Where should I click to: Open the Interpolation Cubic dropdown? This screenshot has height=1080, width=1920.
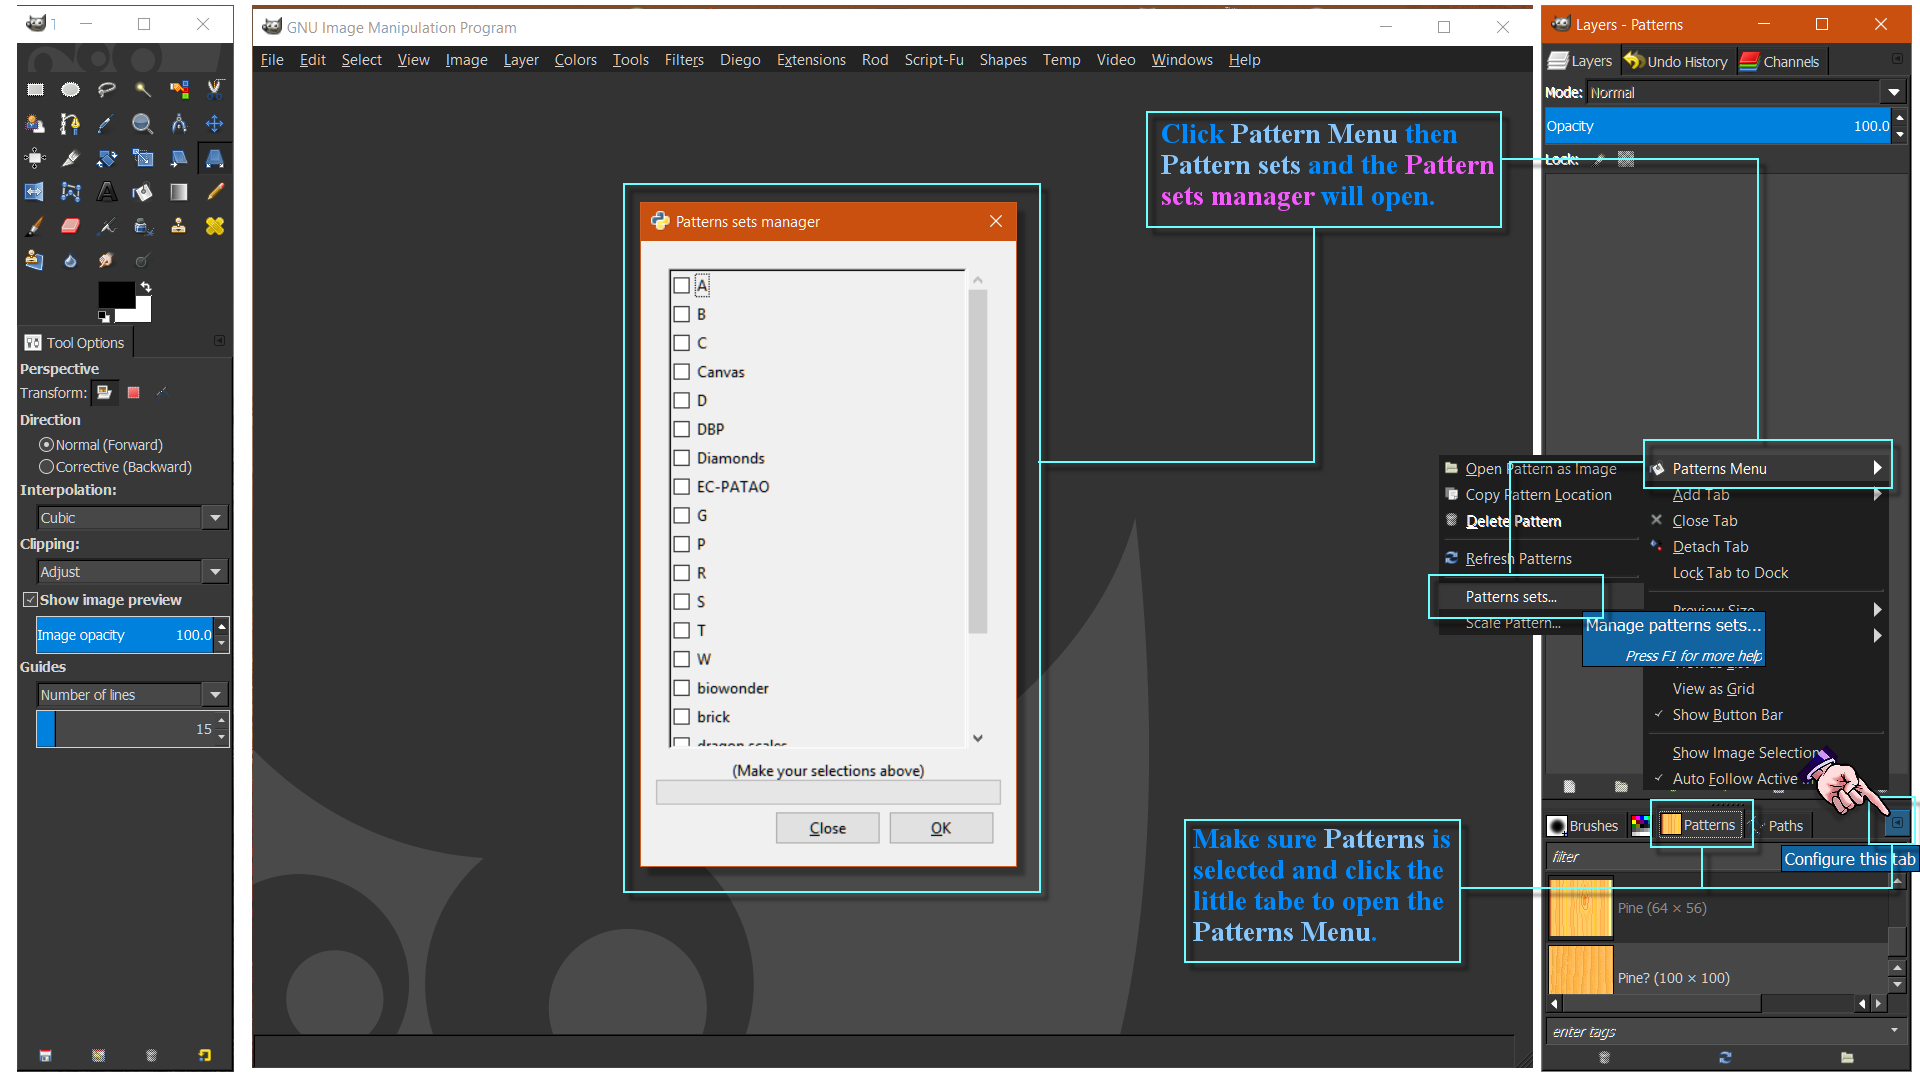click(x=133, y=518)
